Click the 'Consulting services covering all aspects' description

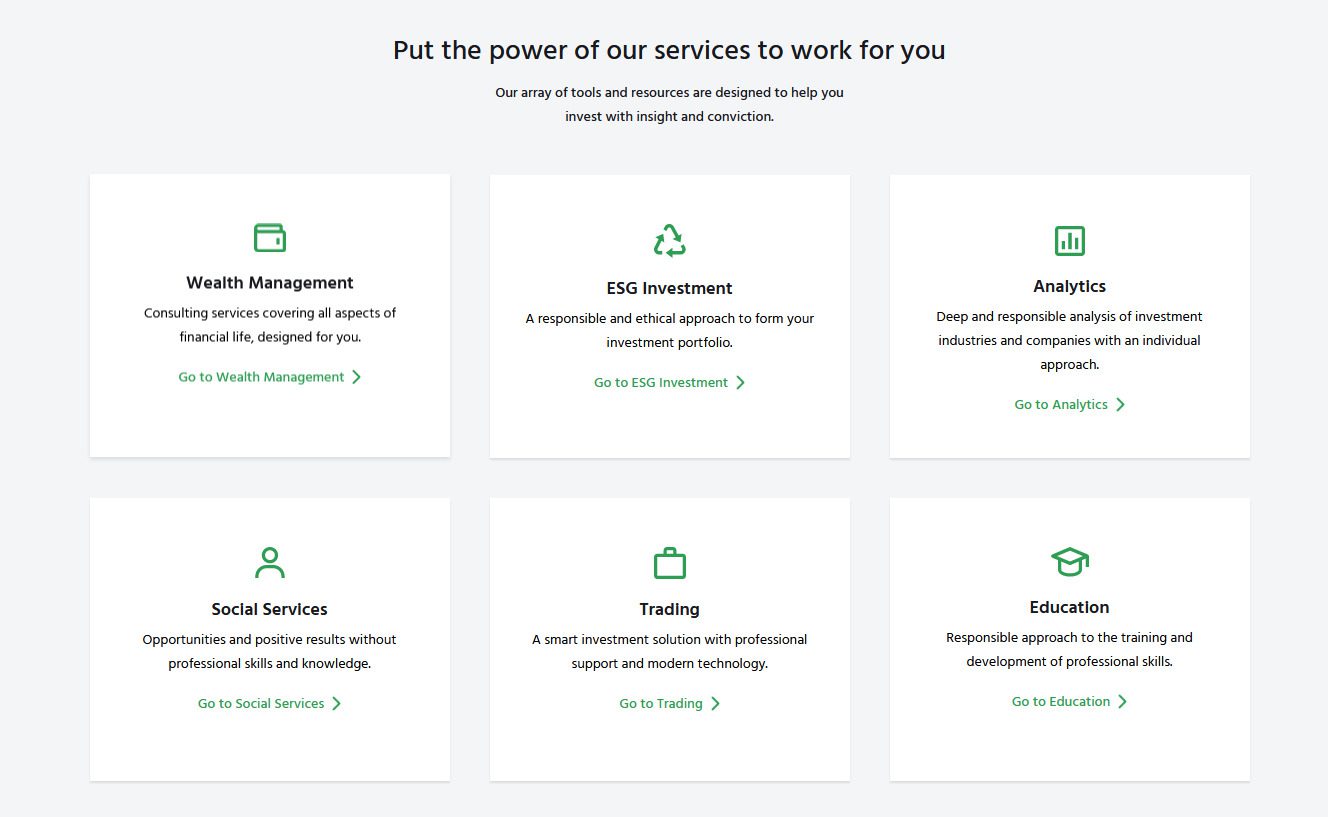(x=270, y=325)
